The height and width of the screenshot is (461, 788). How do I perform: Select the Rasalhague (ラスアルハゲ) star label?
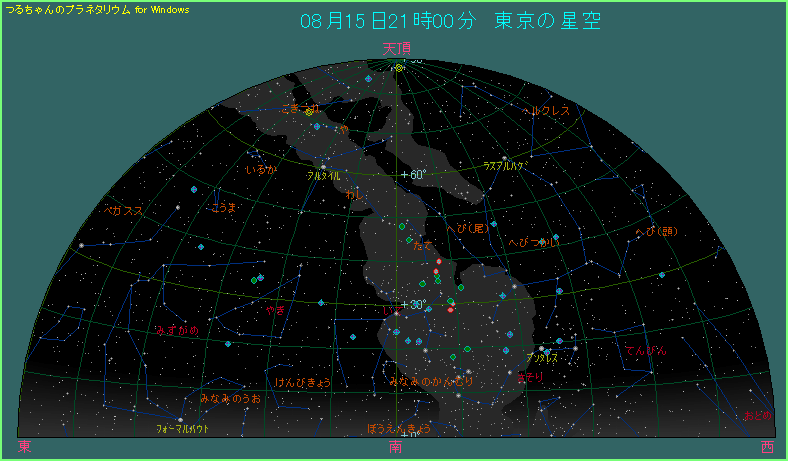503,166
